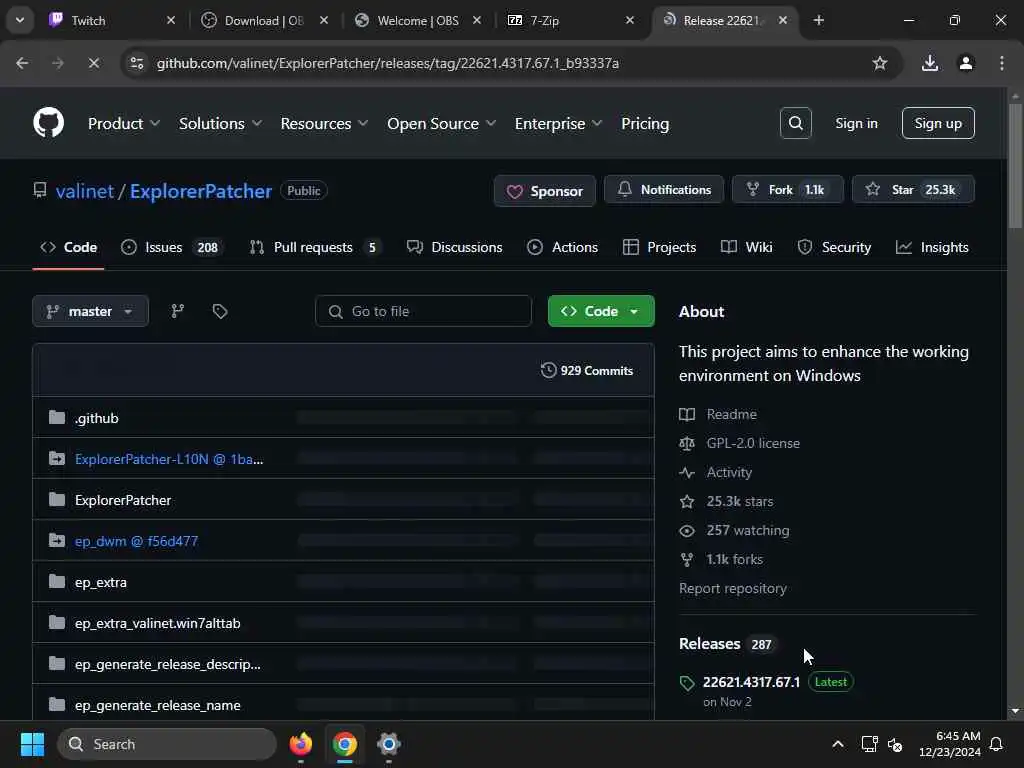Open the ExplorerPatcher folder

123,500
